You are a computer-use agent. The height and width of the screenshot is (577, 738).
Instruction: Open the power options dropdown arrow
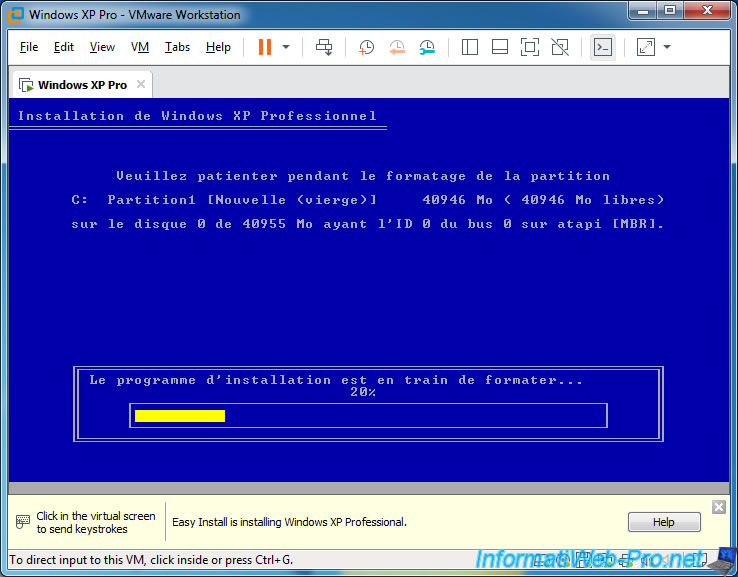click(286, 47)
